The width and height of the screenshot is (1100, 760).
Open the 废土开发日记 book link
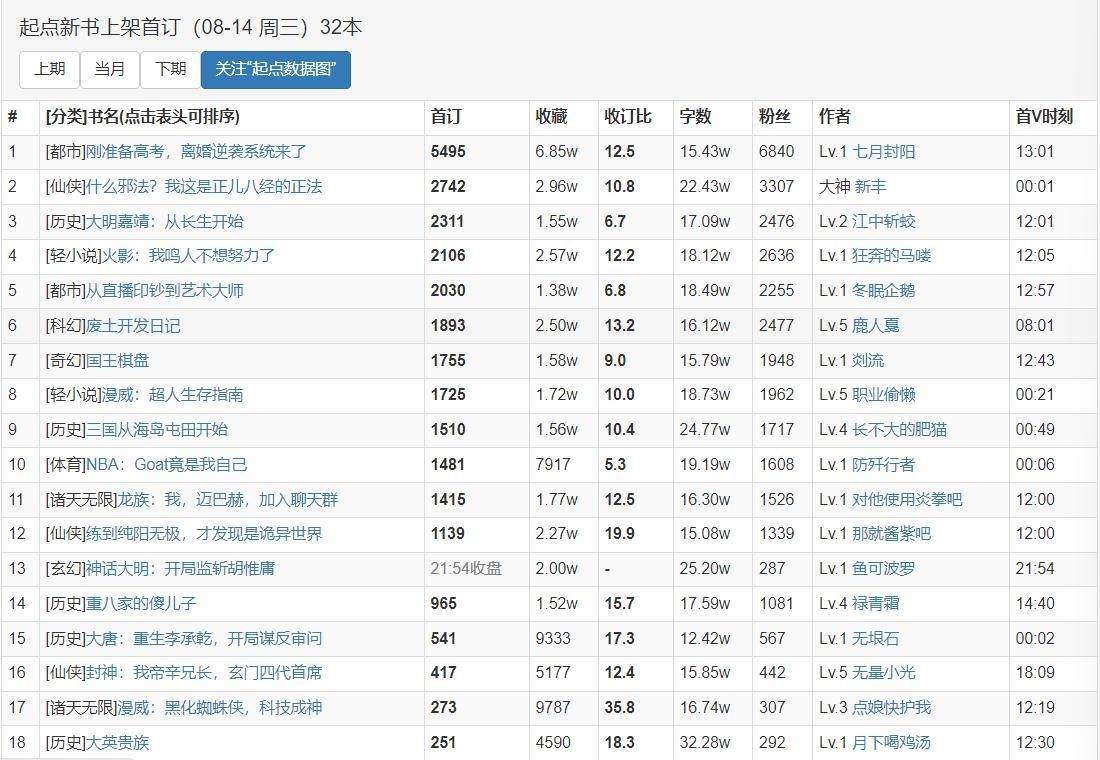click(133, 326)
